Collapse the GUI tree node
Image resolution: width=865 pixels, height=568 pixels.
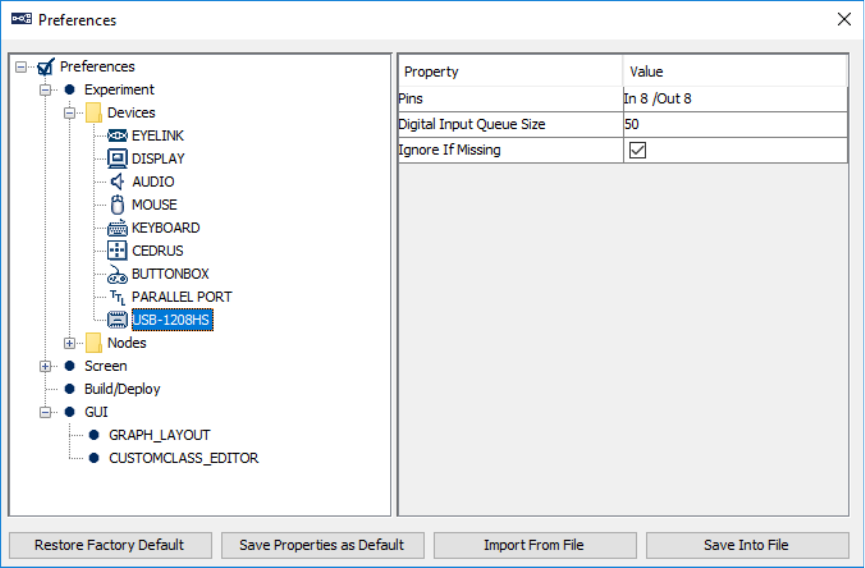pos(45,412)
